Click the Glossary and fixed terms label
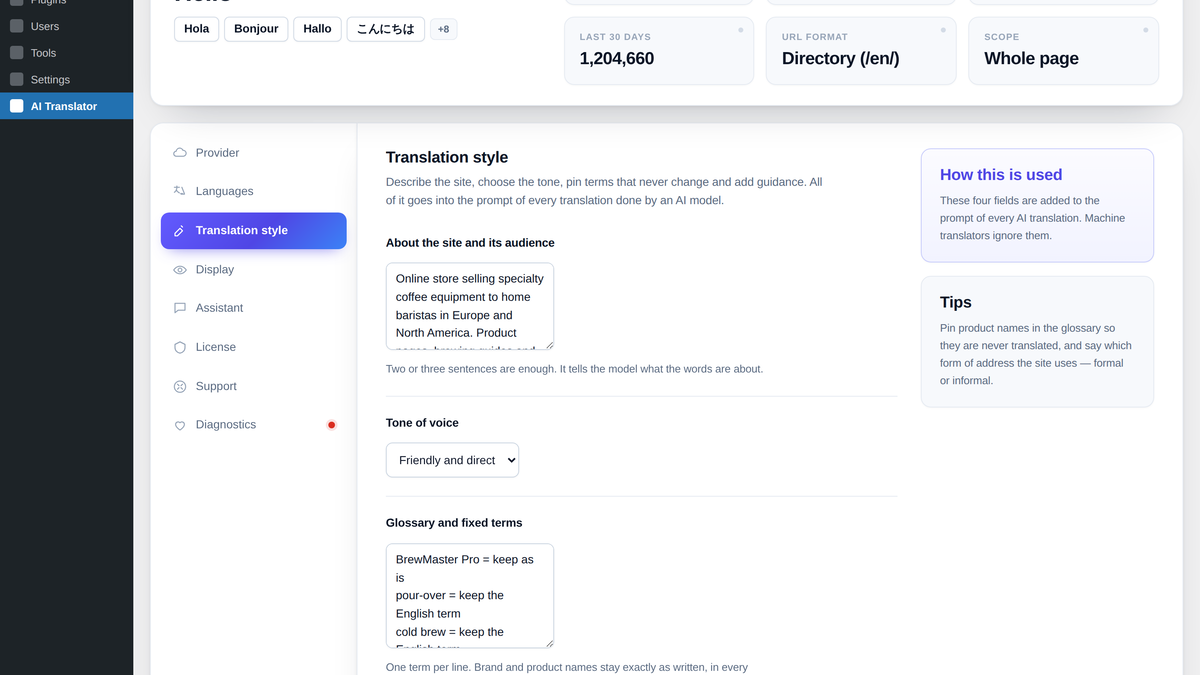This screenshot has height=675, width=1200. pyautogui.click(x=454, y=523)
